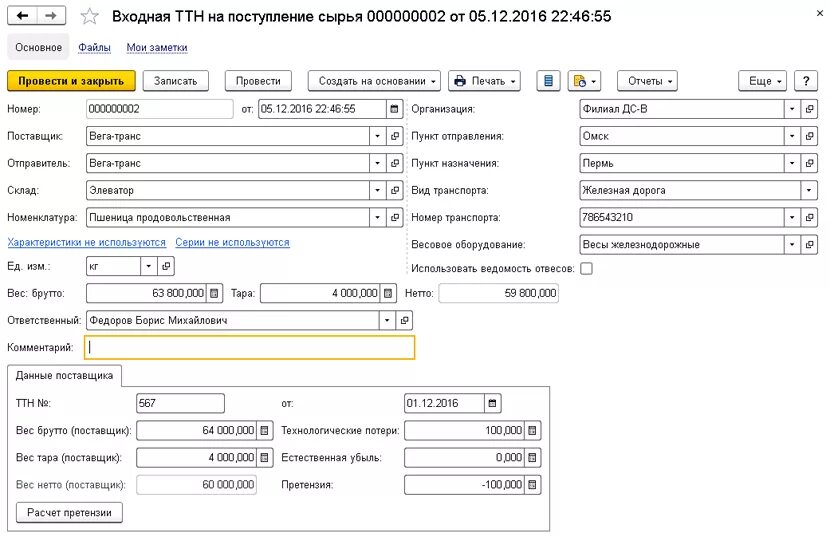830x537 pixels.
Task: Expand the Пункт отправления dropdown
Action: 792,136
